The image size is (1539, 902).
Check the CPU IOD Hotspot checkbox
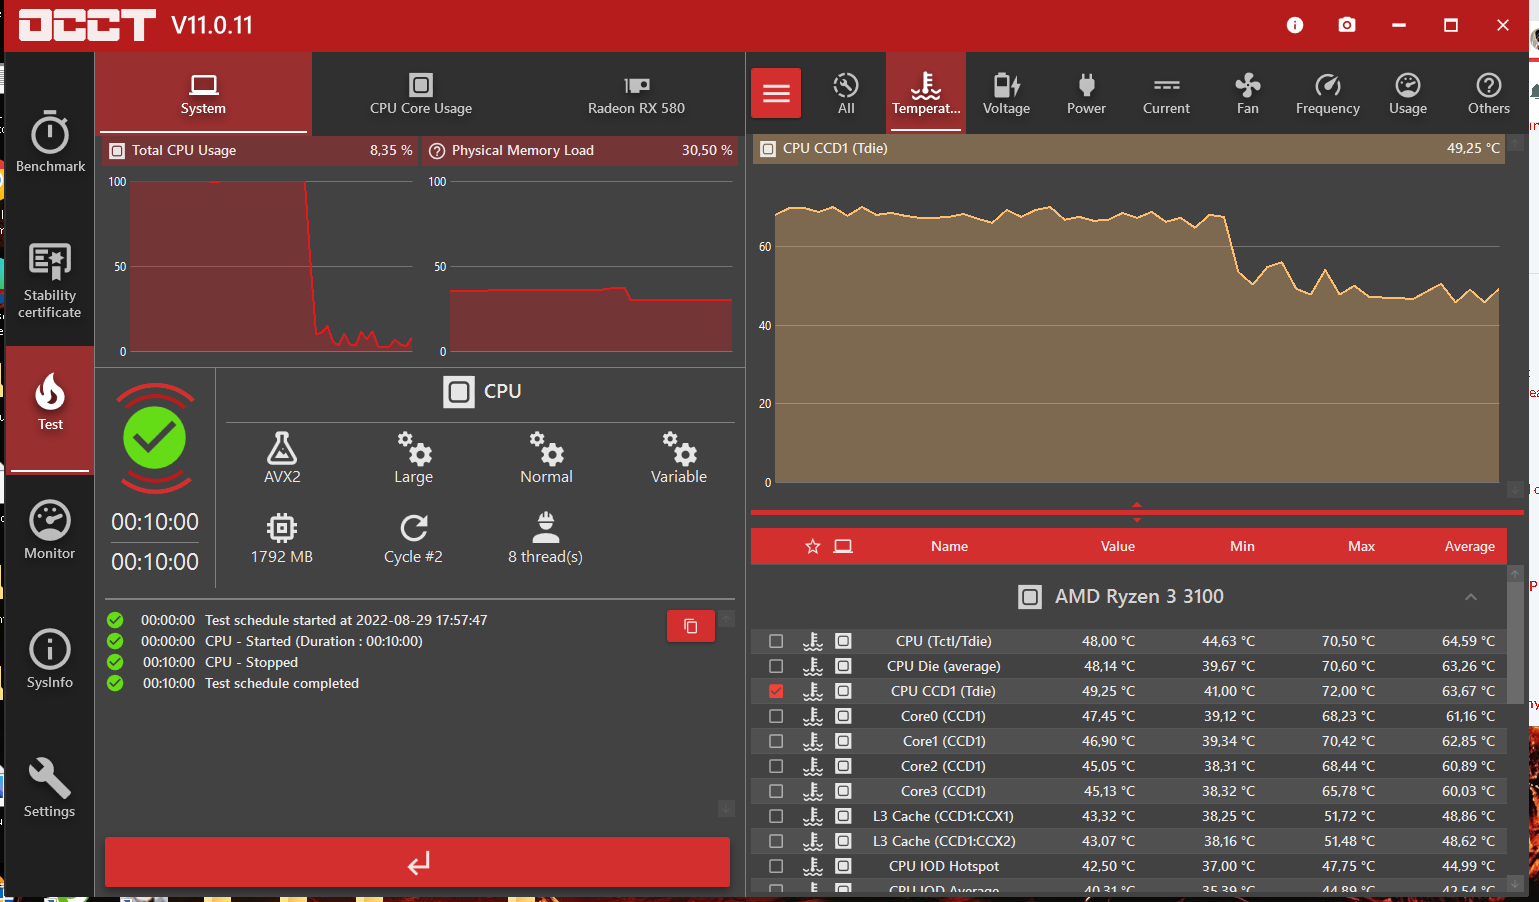coord(776,866)
